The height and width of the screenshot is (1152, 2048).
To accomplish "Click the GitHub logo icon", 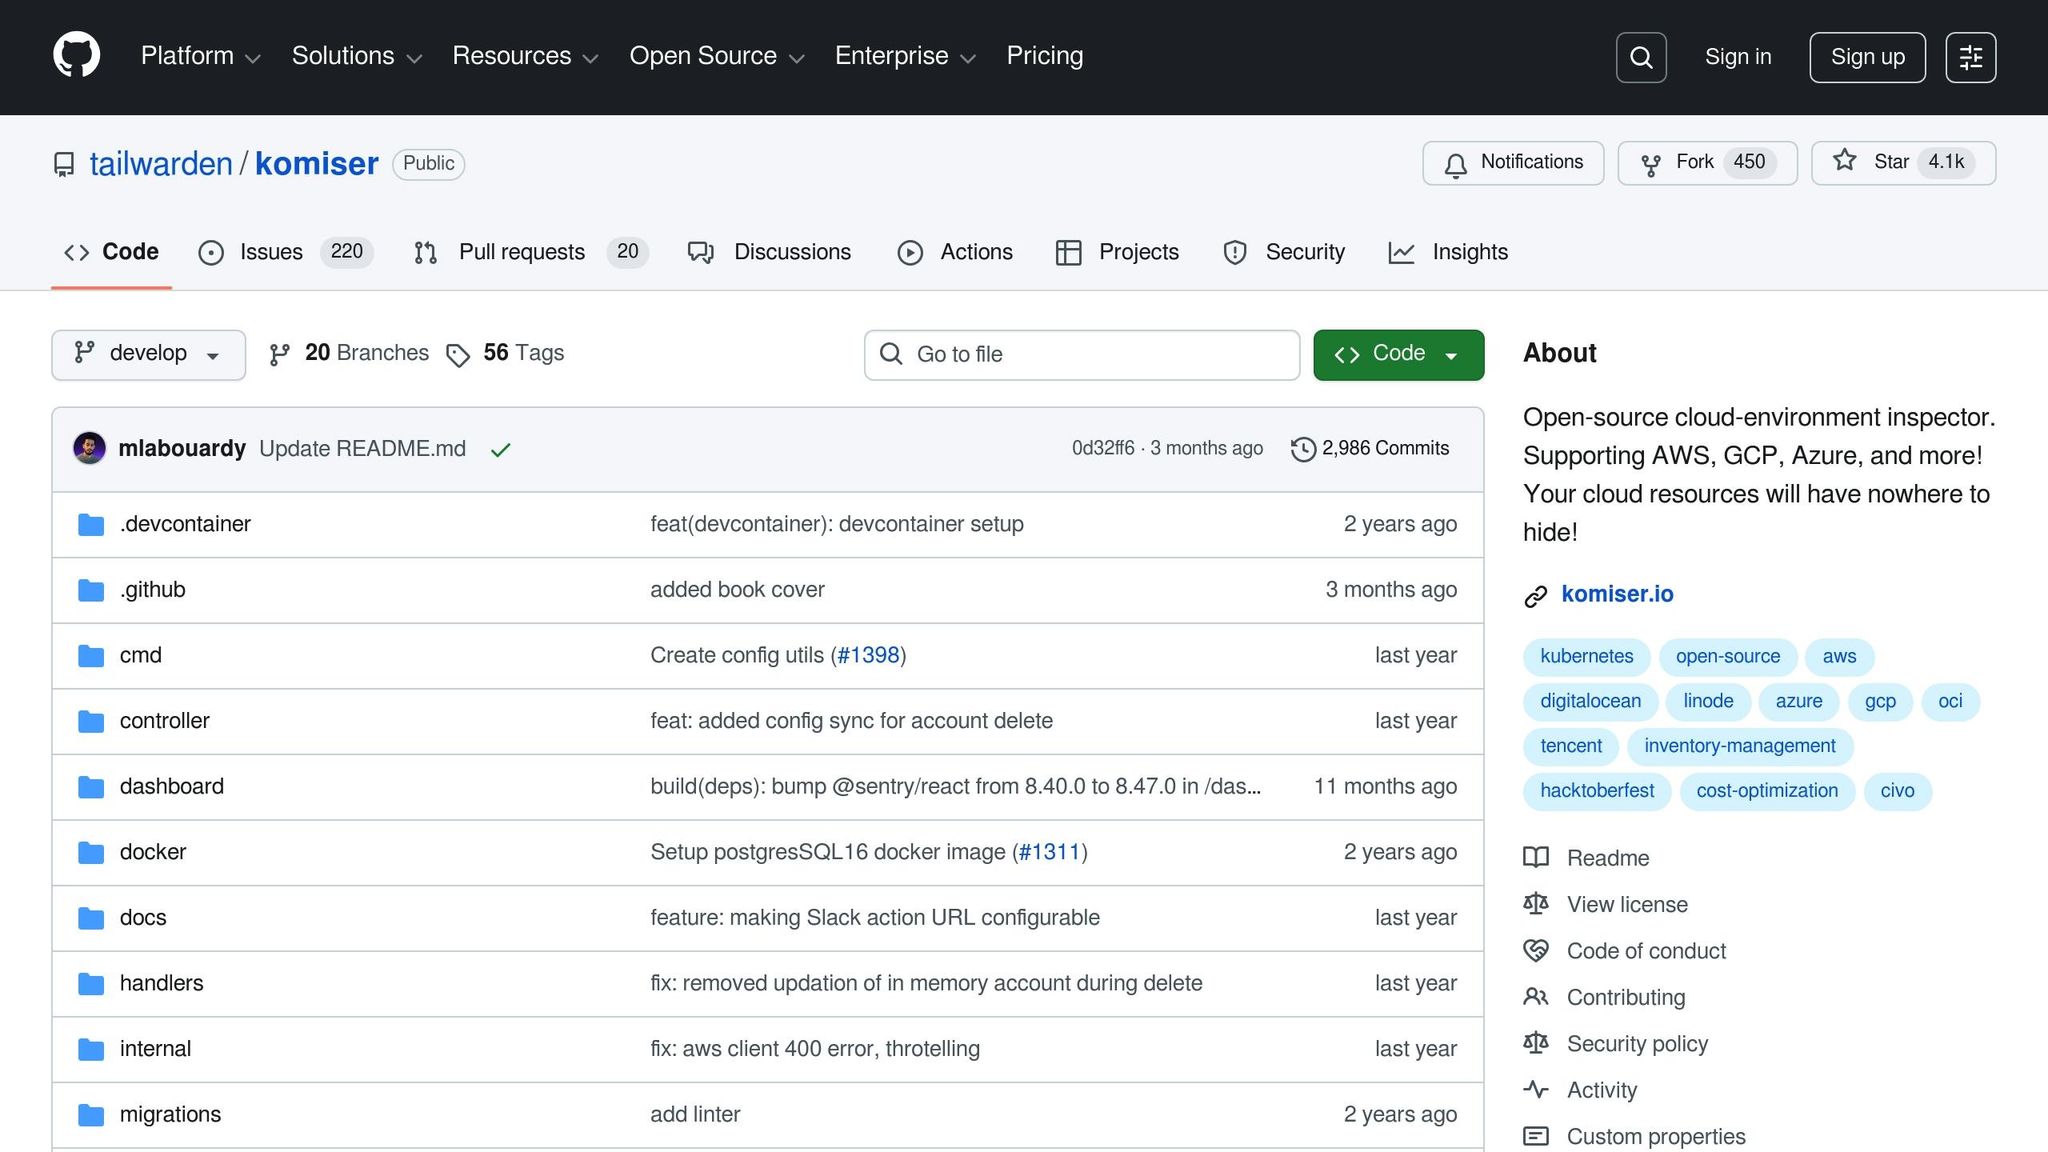I will point(76,55).
